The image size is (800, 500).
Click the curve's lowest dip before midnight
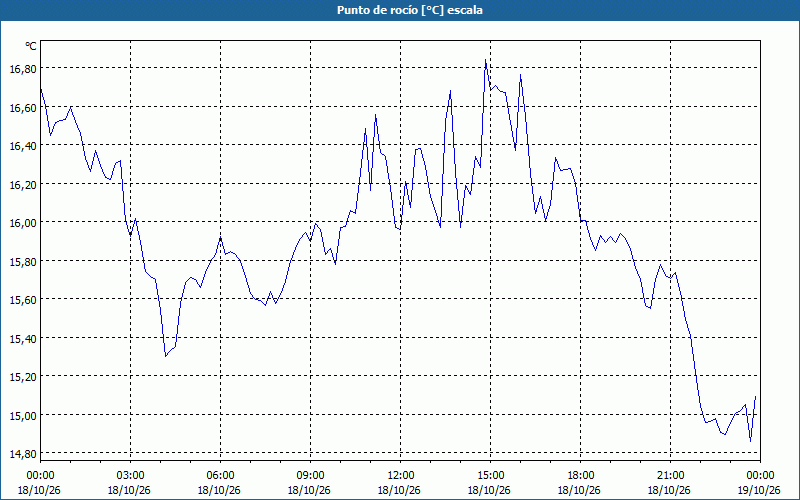pyautogui.click(x=750, y=441)
